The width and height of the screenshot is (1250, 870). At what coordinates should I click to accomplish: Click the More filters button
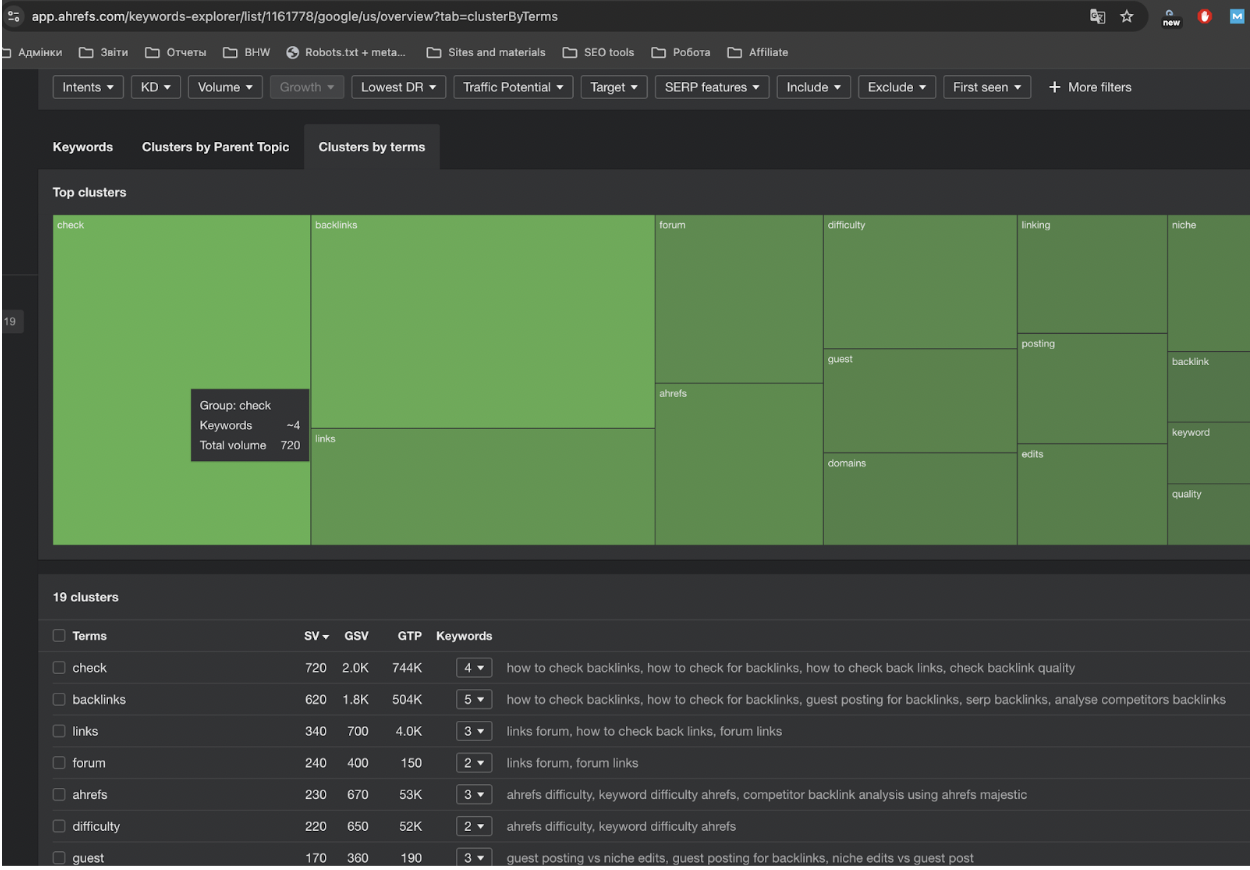[1089, 87]
